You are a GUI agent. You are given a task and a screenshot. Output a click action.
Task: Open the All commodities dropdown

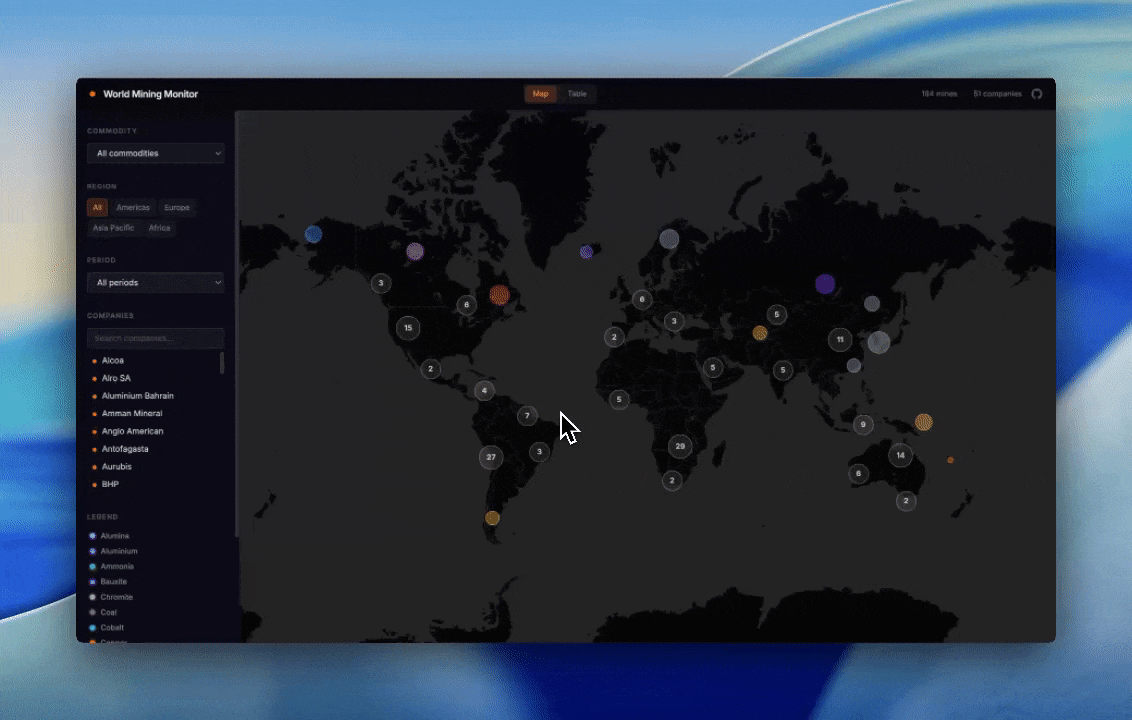point(155,153)
